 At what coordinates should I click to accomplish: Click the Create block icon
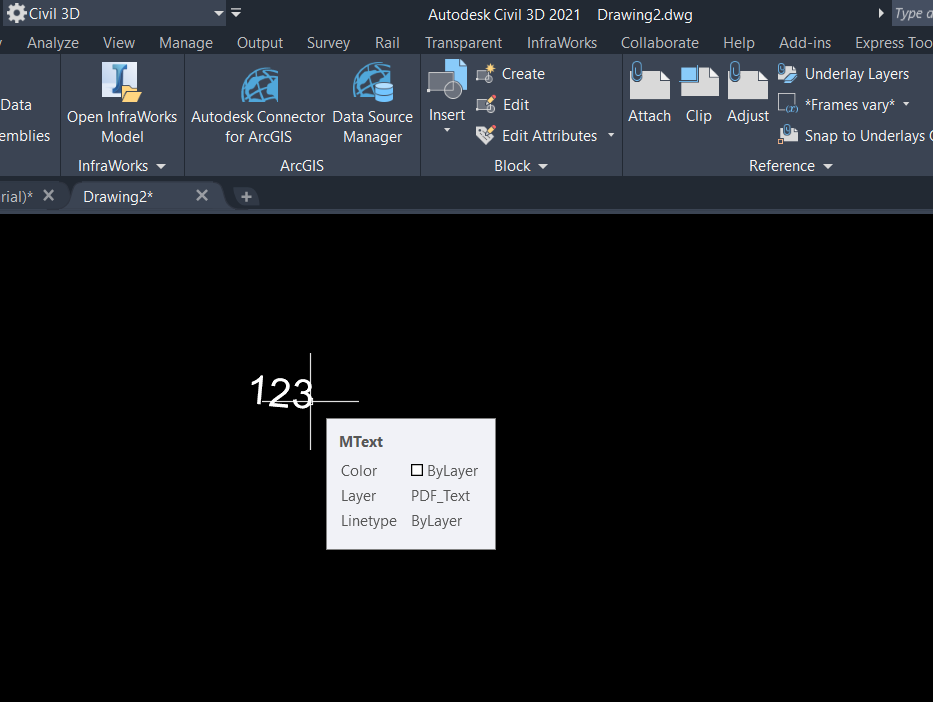[486, 74]
